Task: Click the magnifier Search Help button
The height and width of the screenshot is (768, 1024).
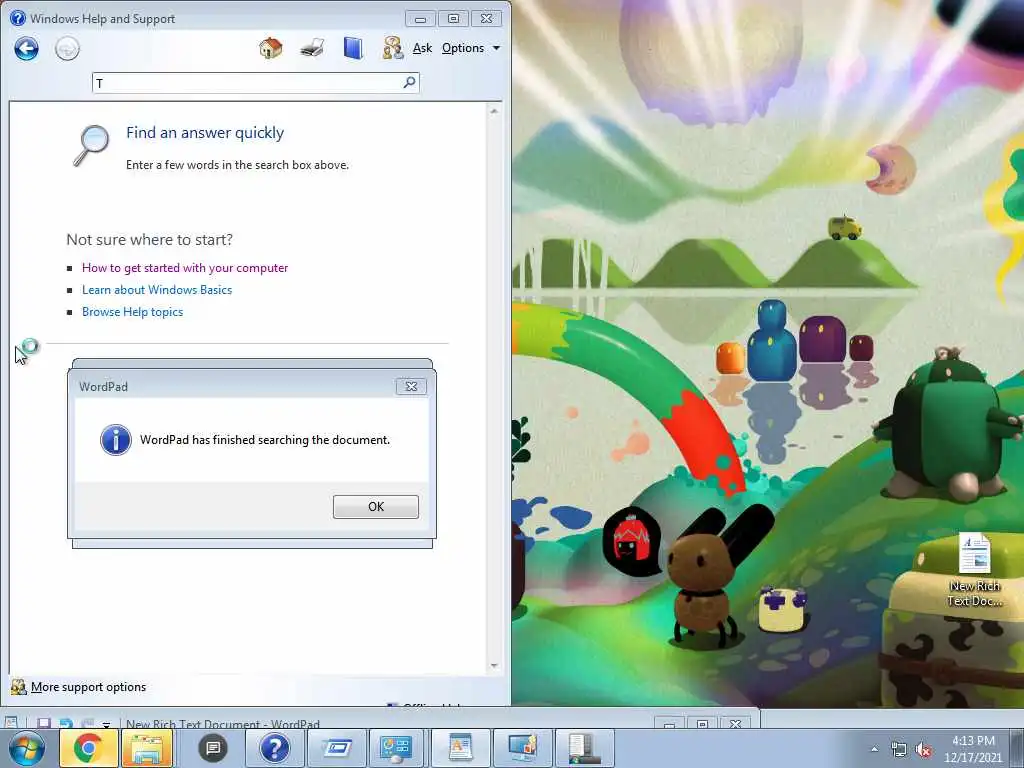Action: pos(409,82)
